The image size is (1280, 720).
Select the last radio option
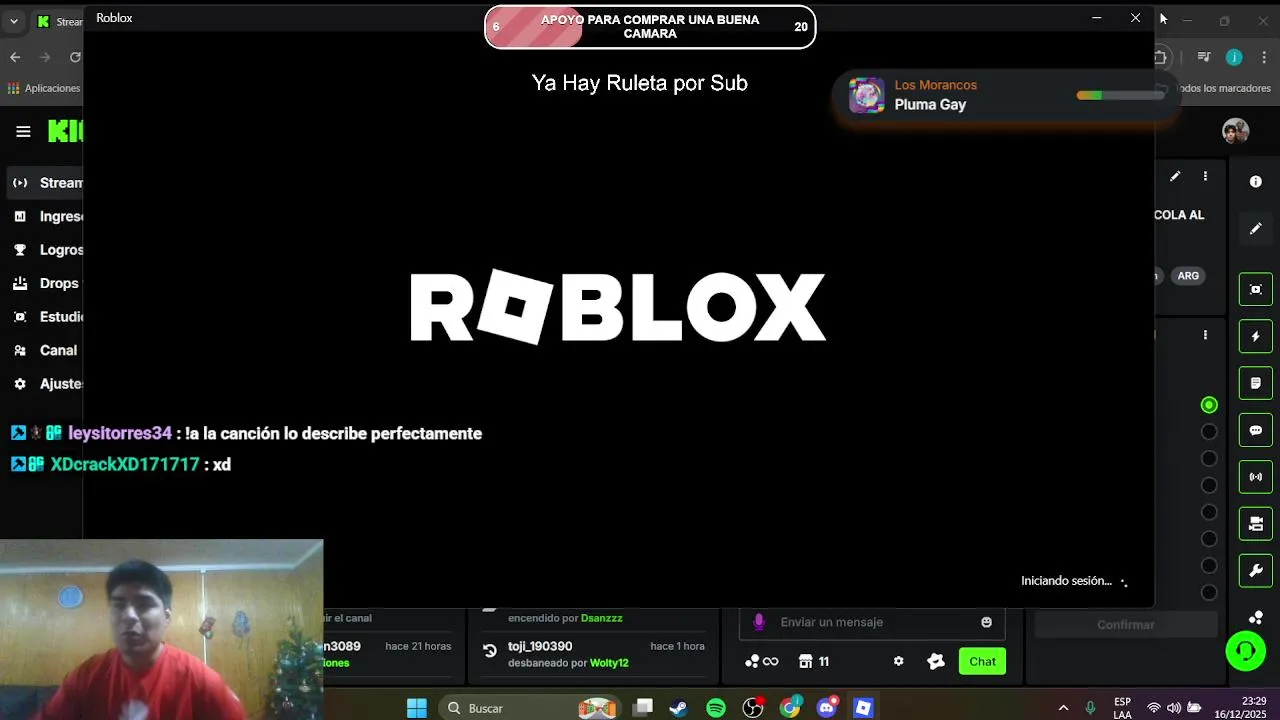pos(1209,592)
